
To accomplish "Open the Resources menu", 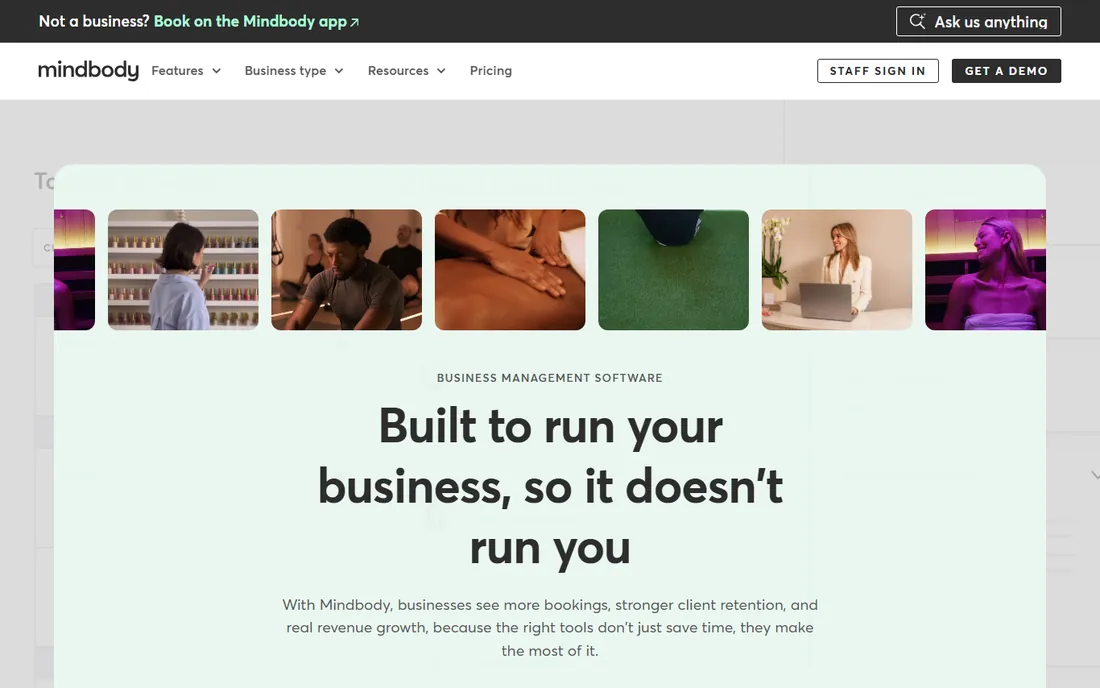I will pyautogui.click(x=407, y=71).
